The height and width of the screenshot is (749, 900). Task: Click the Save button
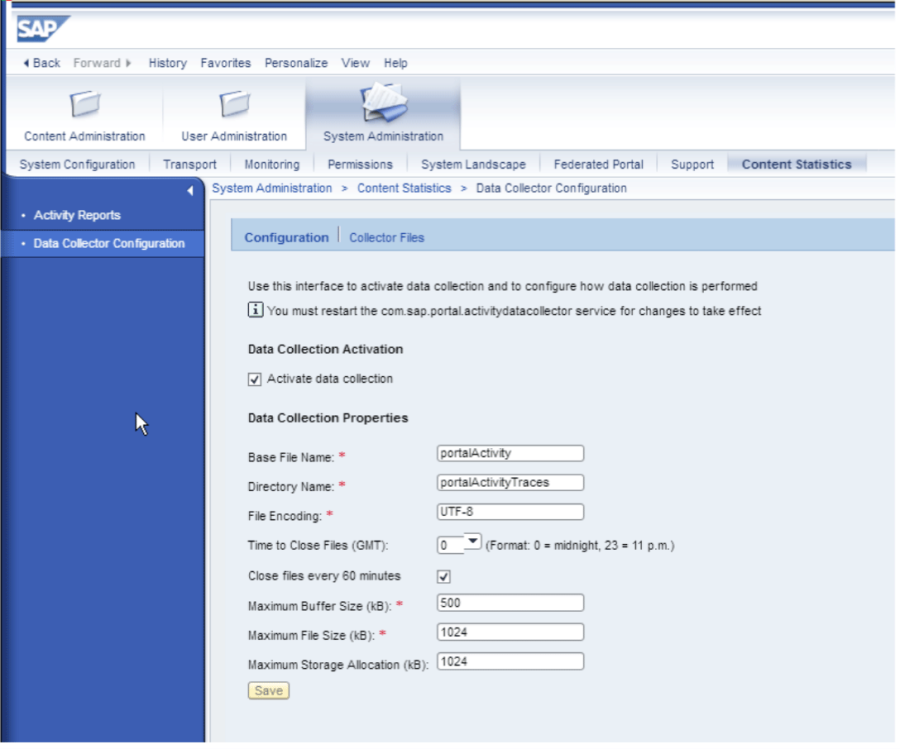click(x=267, y=690)
